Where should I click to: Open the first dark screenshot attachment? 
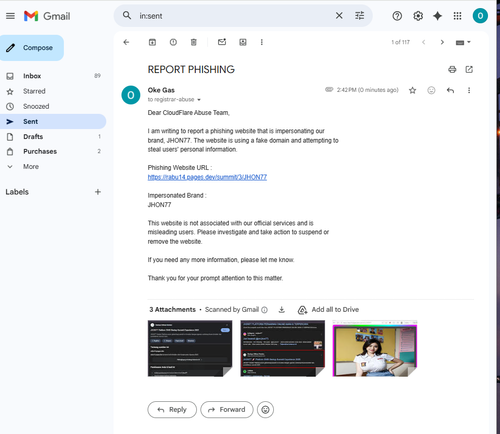[x=190, y=348]
